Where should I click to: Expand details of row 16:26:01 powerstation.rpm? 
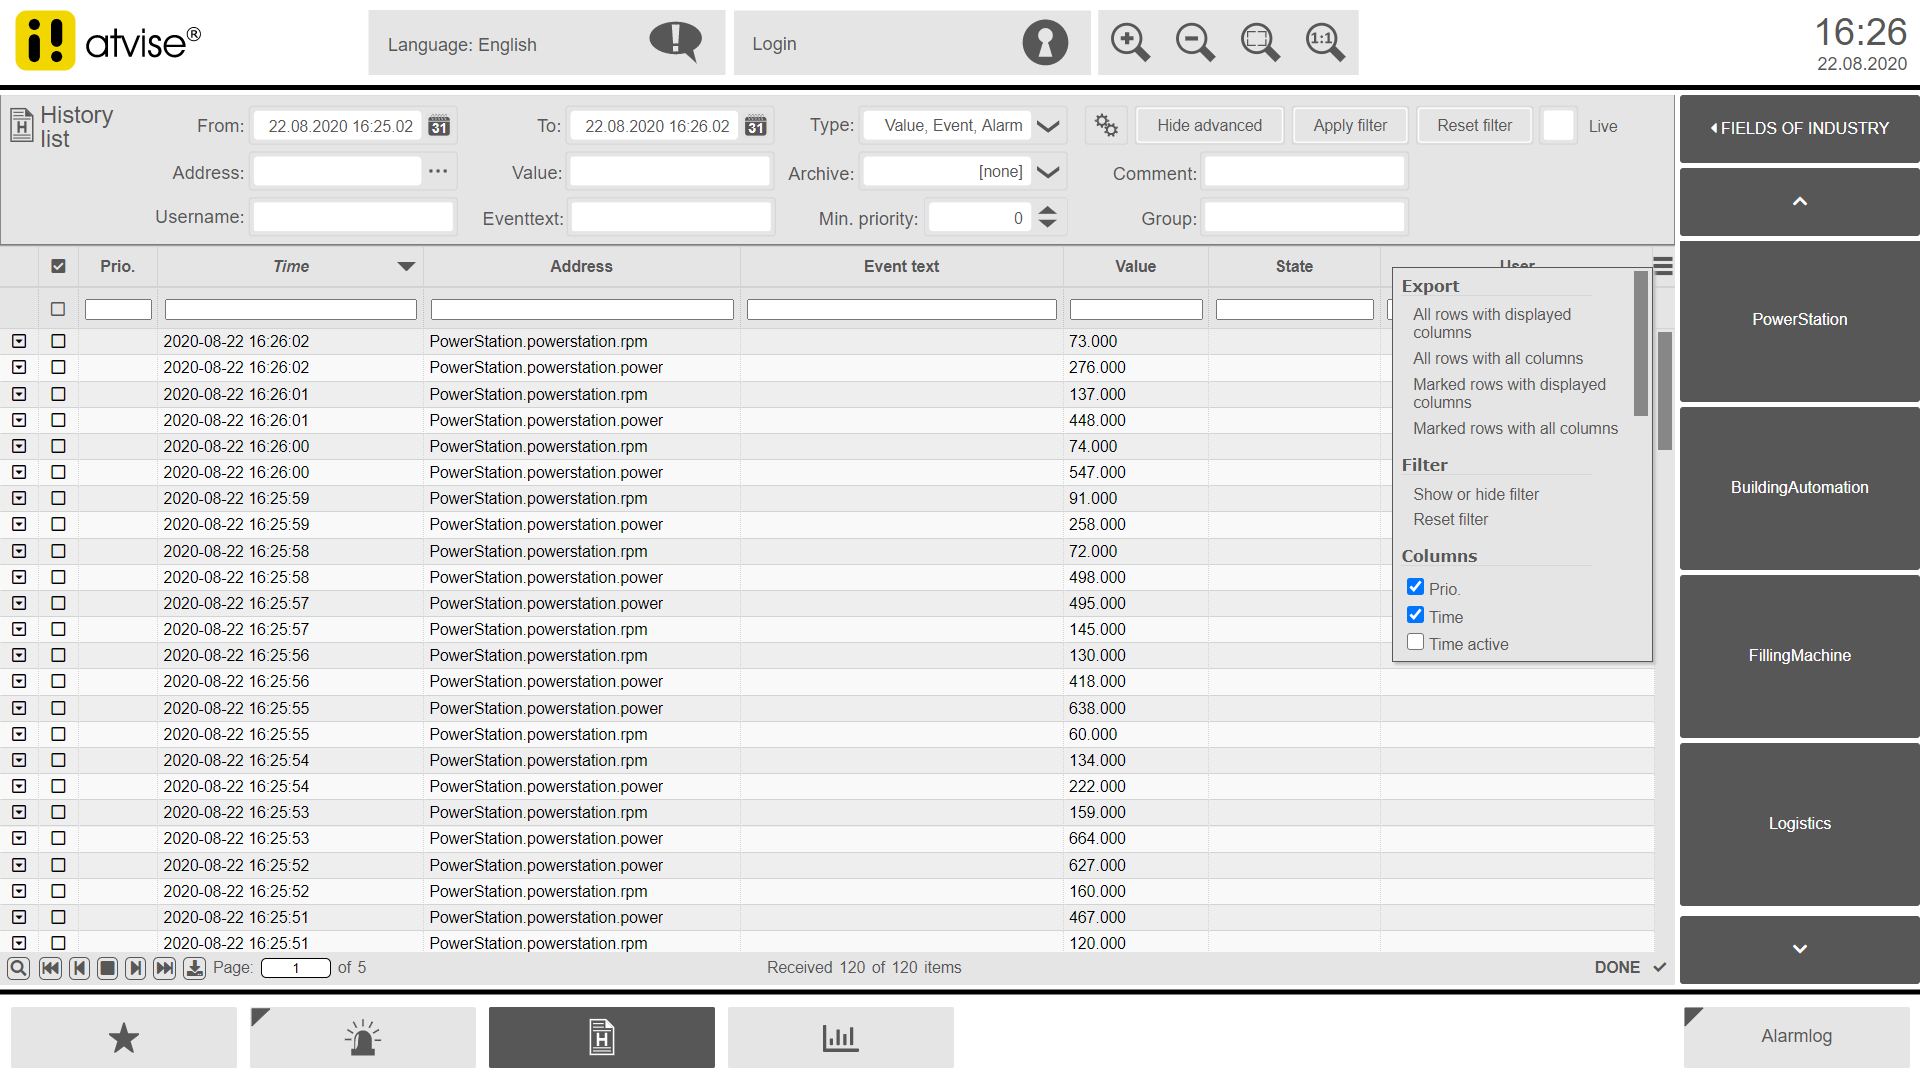click(x=19, y=394)
